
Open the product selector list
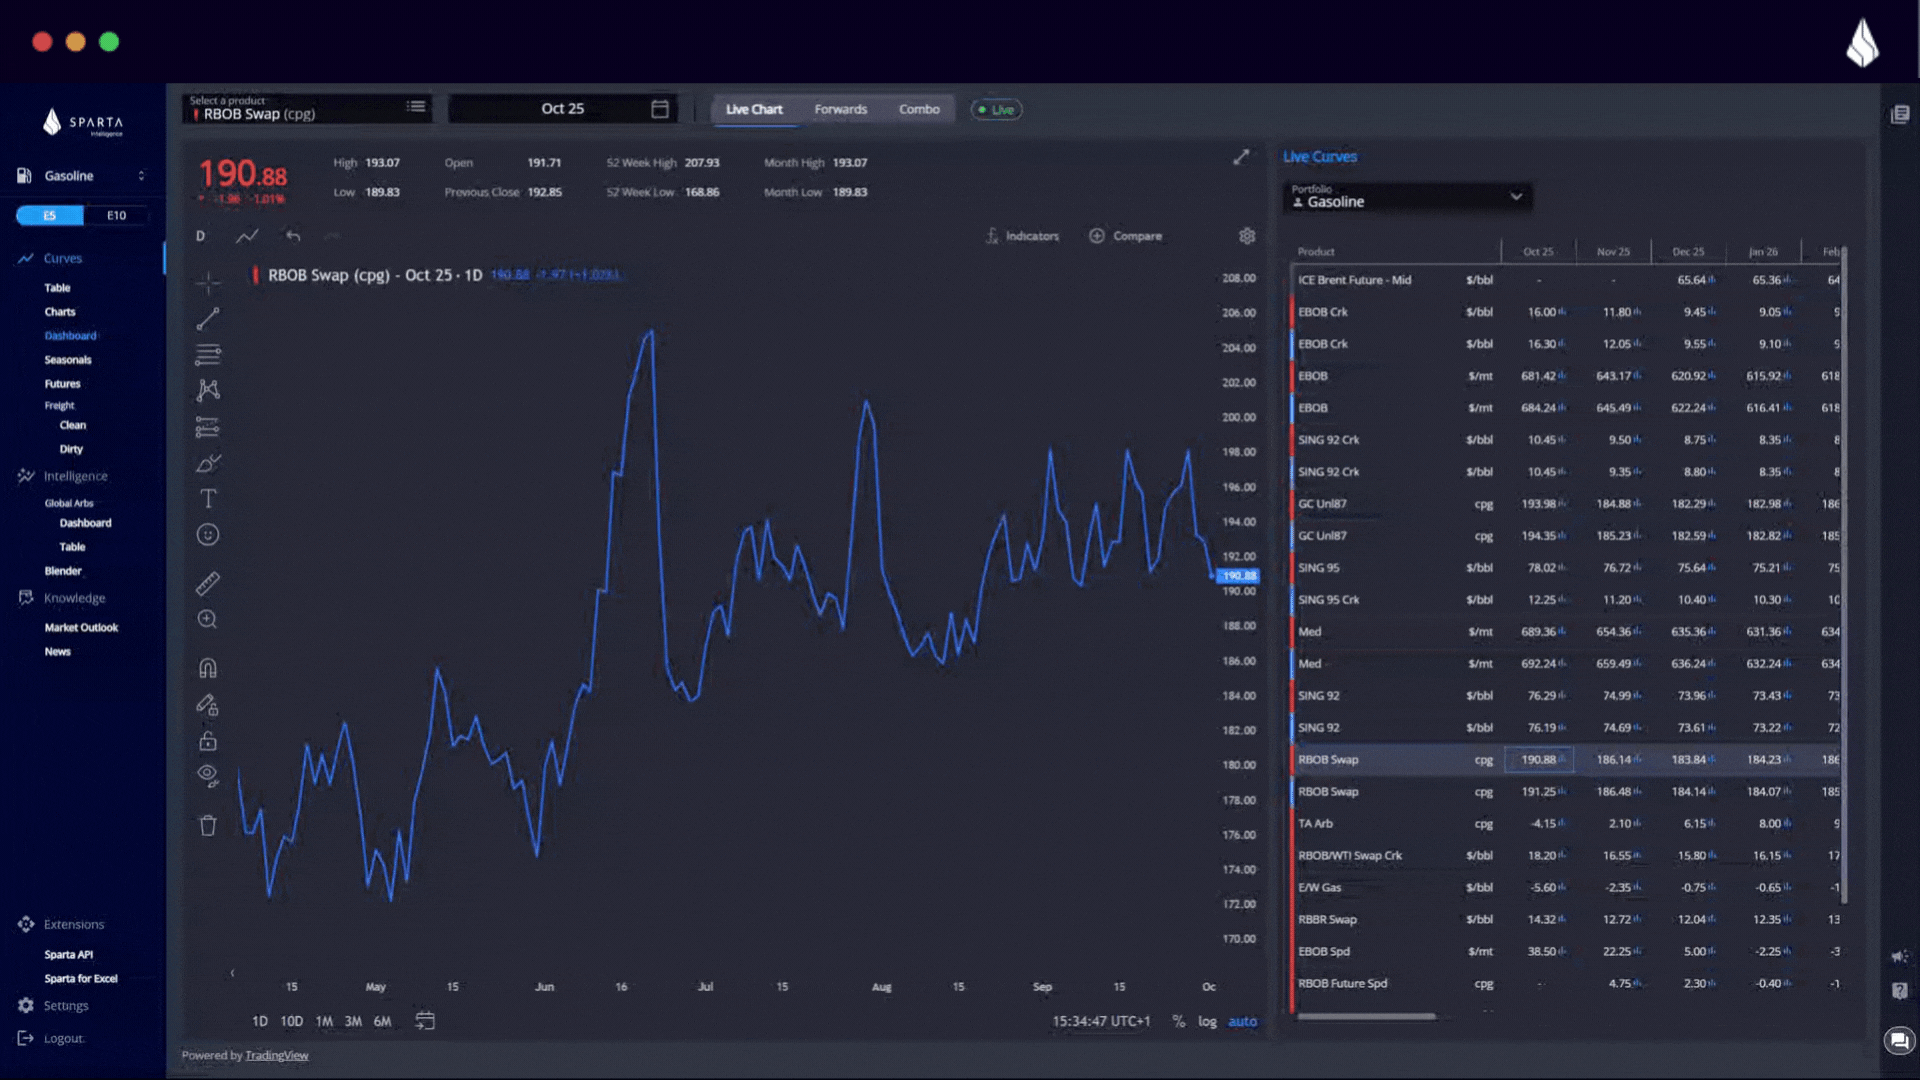(x=416, y=108)
